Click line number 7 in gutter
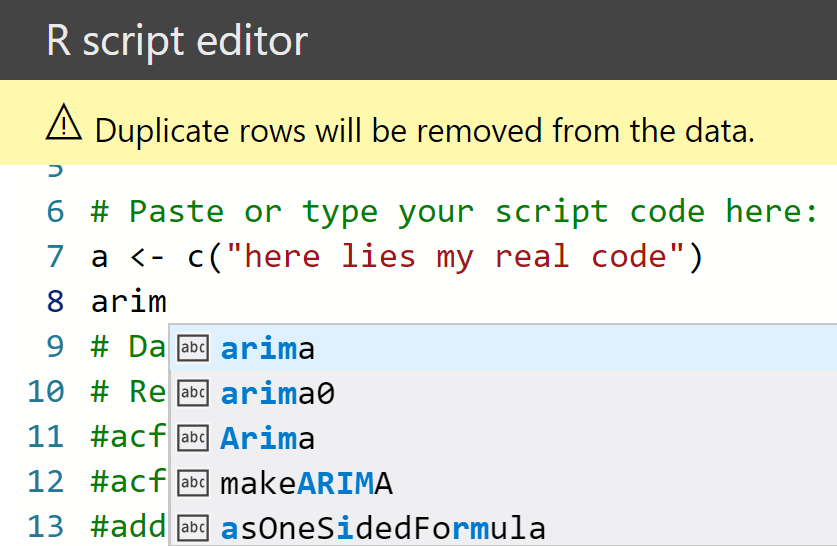Screen dimensions: 837x546 tap(54, 256)
